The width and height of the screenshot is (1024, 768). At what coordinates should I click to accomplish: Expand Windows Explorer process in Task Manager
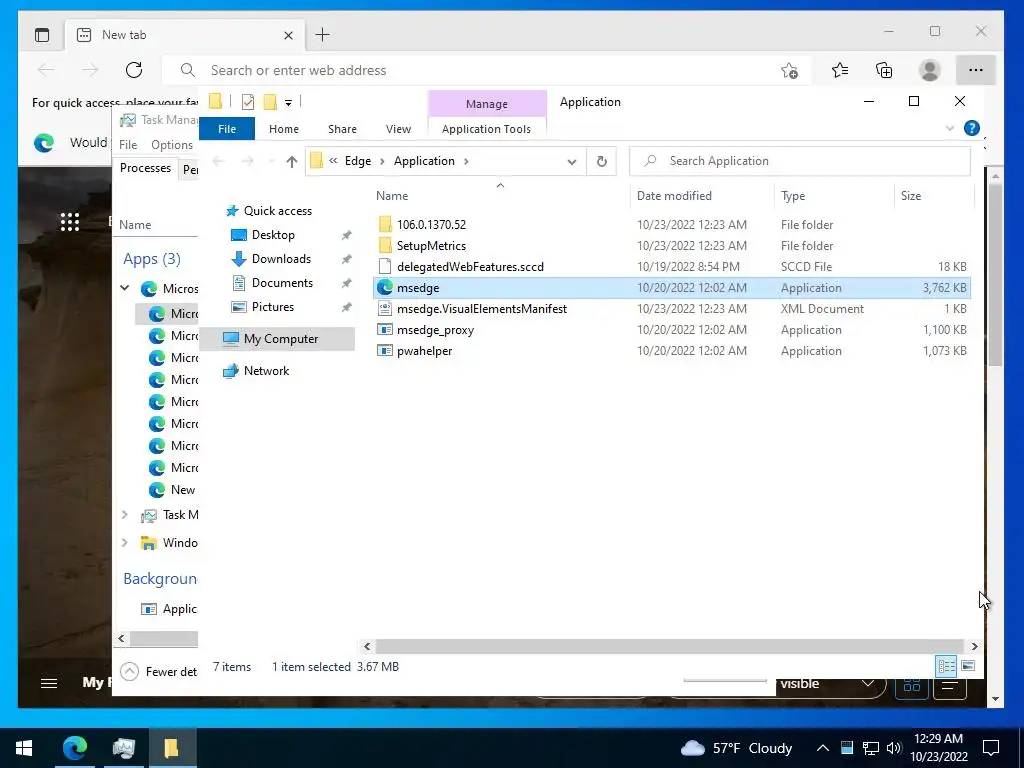click(x=125, y=542)
